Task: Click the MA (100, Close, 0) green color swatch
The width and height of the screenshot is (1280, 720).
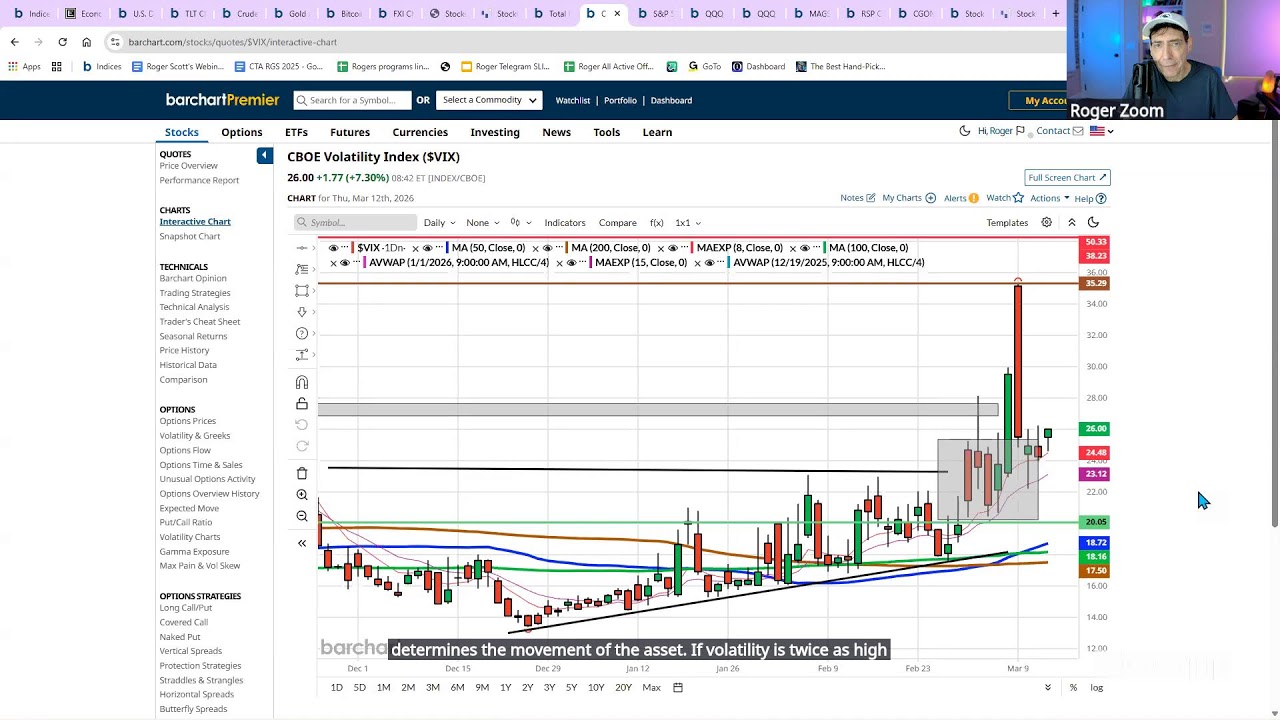Action: click(824, 248)
